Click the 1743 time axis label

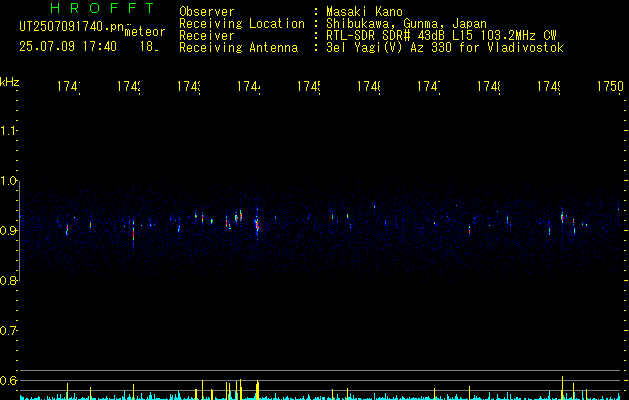189,87
